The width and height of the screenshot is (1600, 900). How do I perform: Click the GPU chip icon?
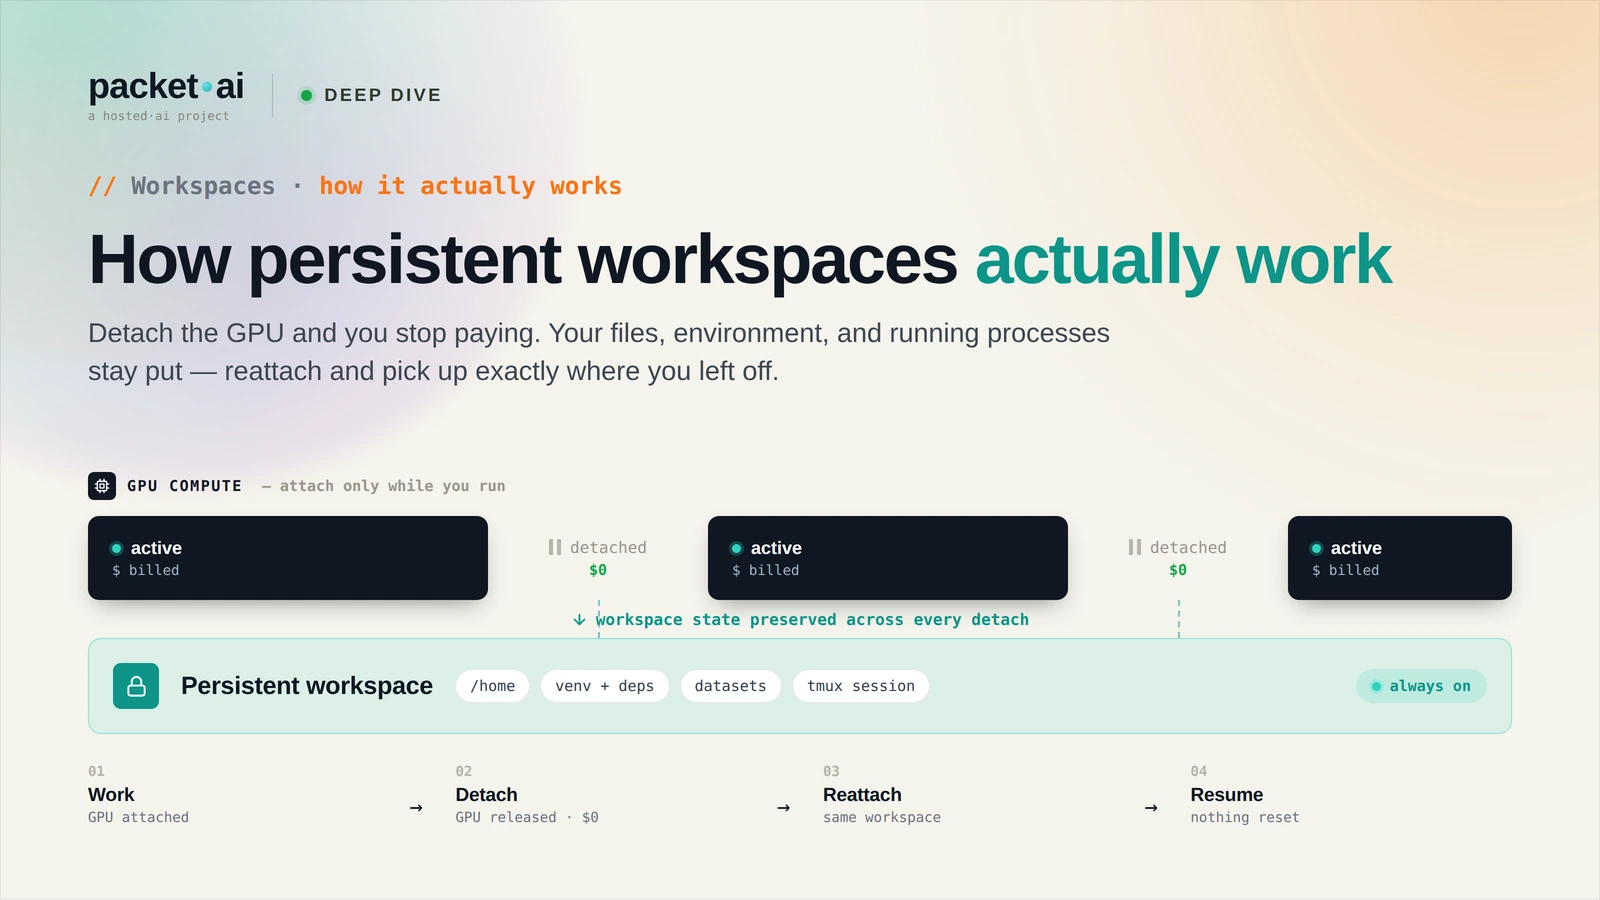click(x=102, y=486)
